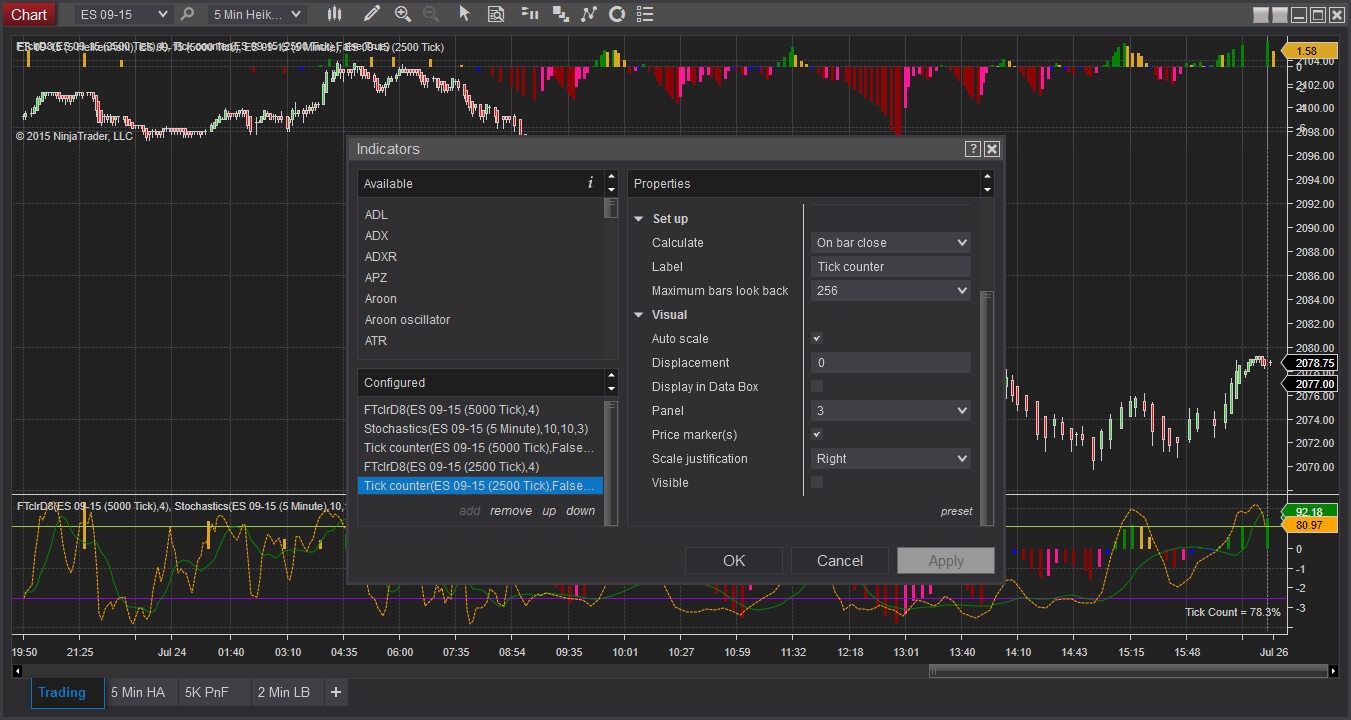Open the properties list toolbar icon
This screenshot has height=720, width=1351.
click(x=645, y=14)
